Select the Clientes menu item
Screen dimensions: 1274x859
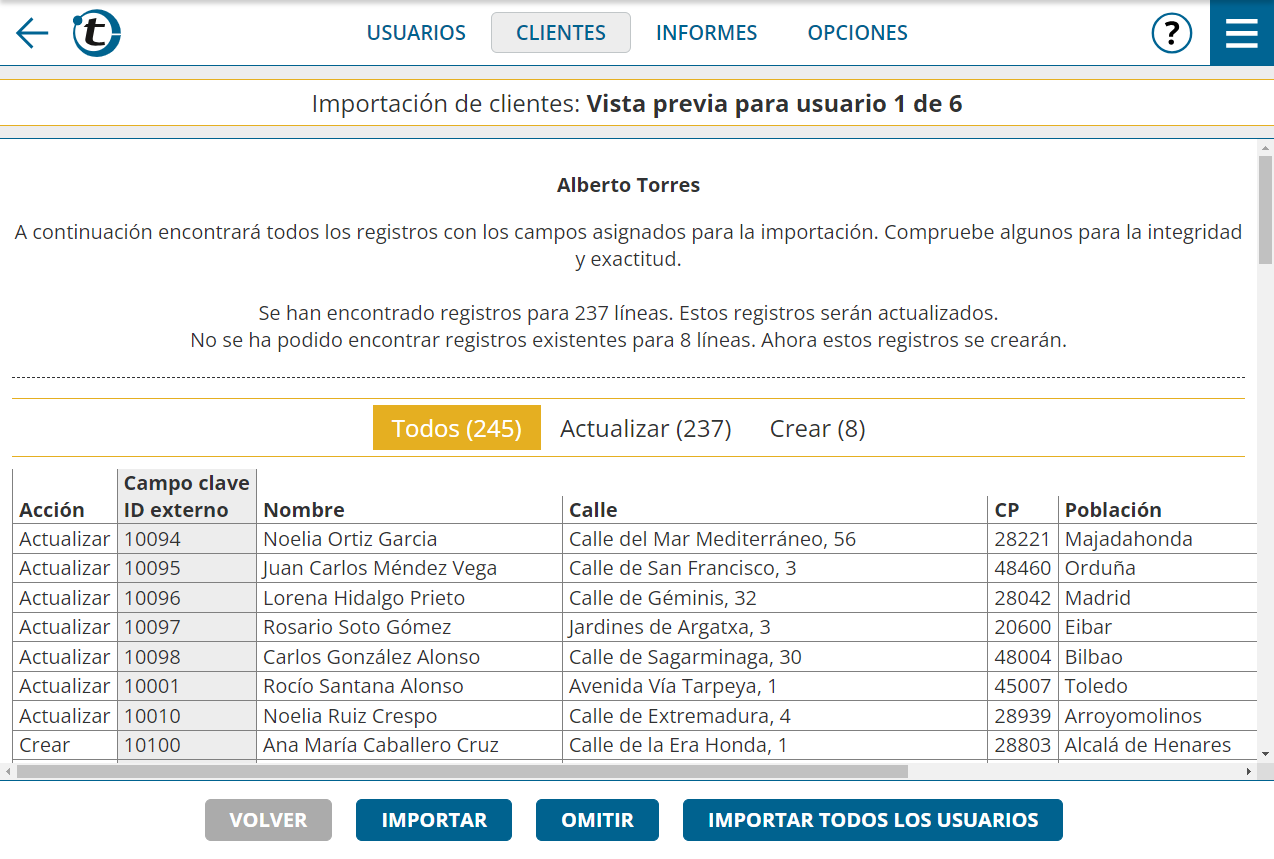click(560, 33)
